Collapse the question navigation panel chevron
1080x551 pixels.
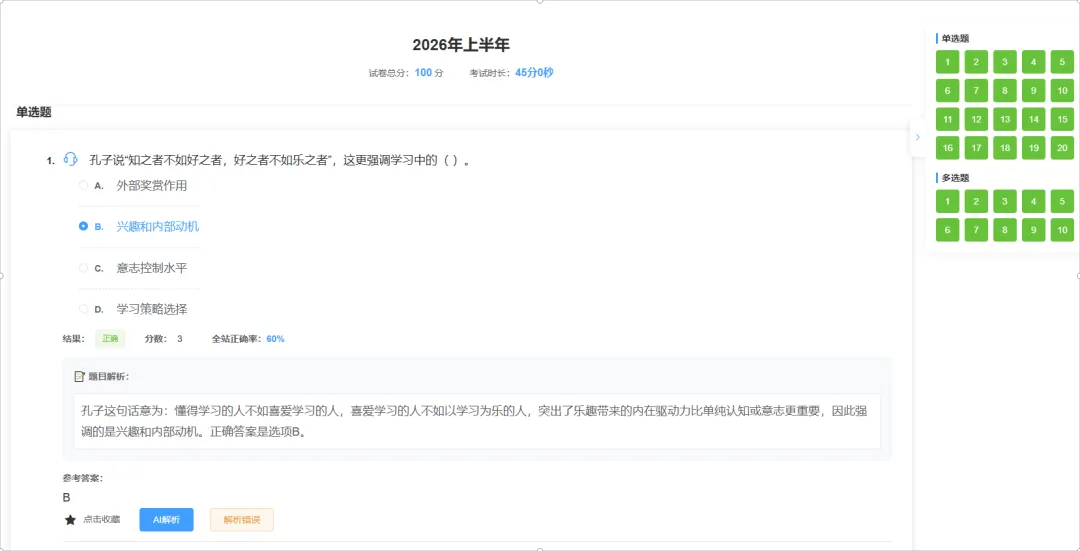(x=917, y=137)
